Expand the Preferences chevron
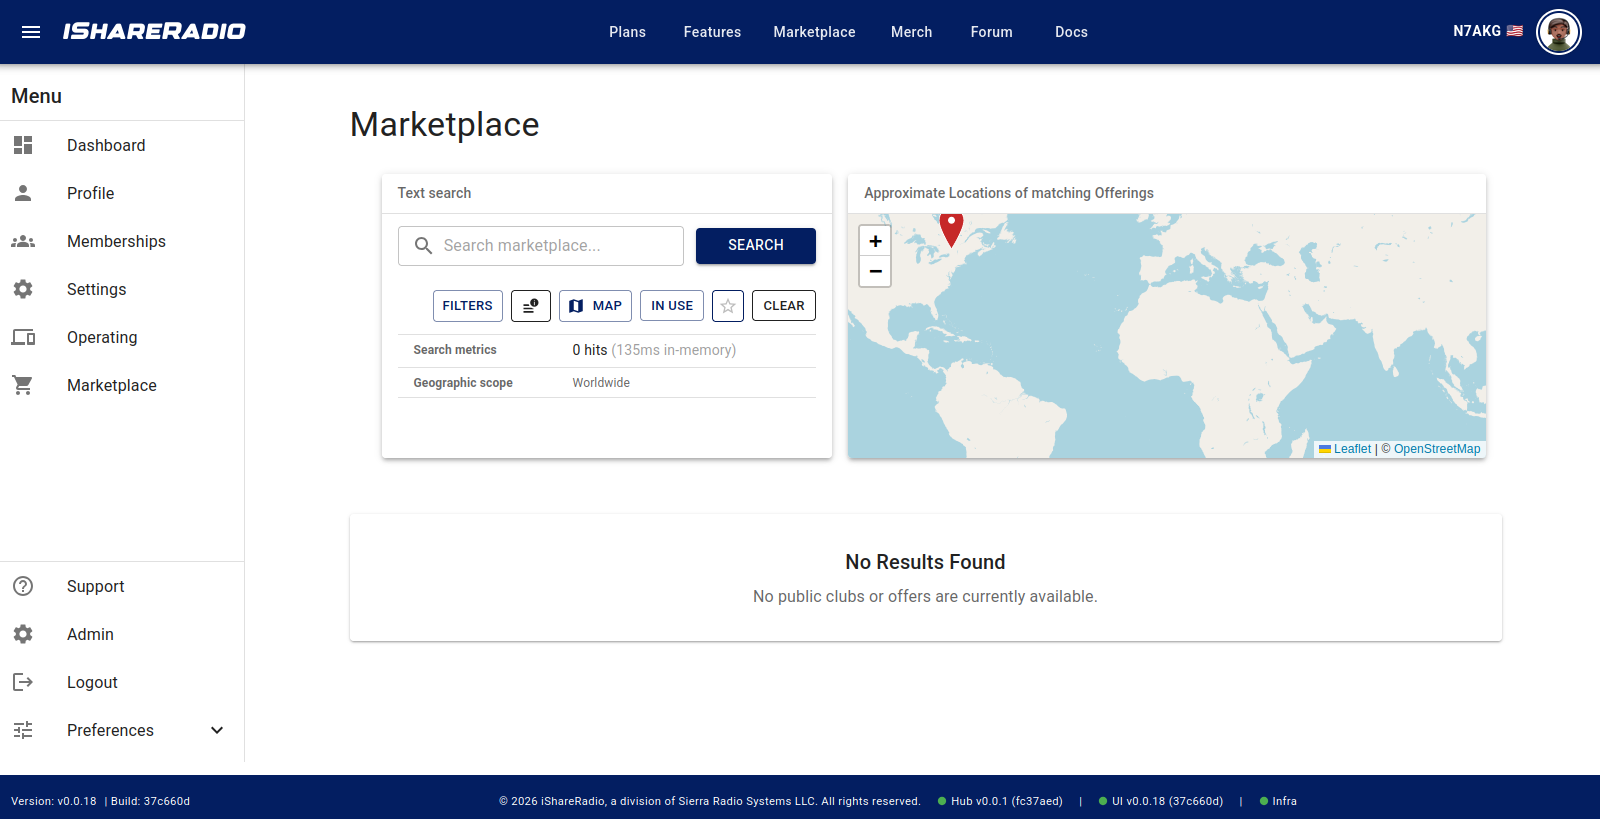Image resolution: width=1600 pixels, height=819 pixels. [217, 730]
